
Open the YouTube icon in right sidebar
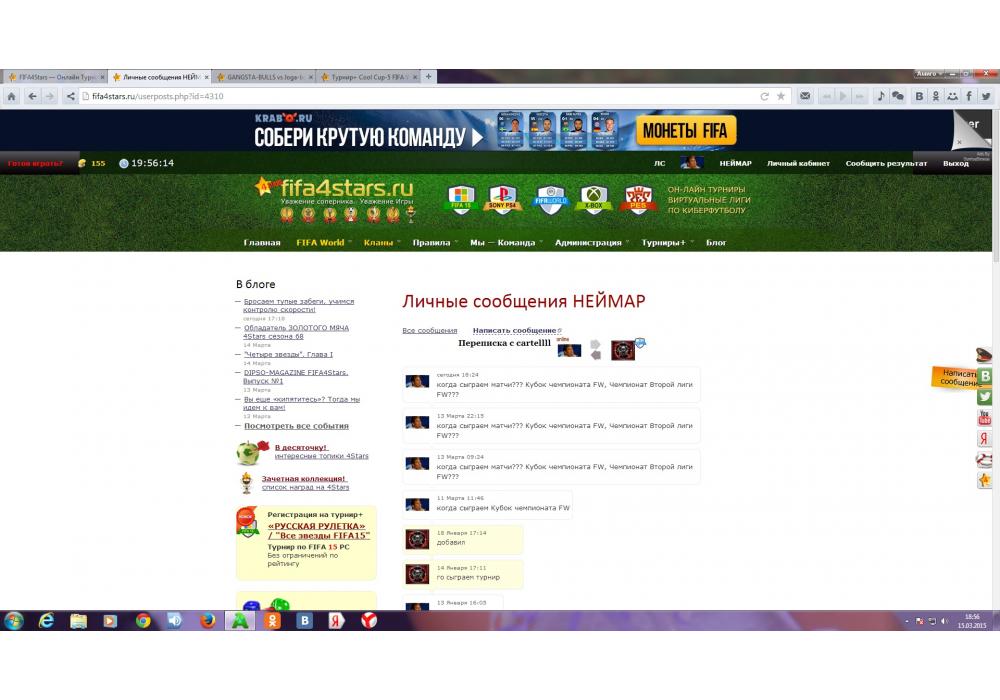[985, 418]
